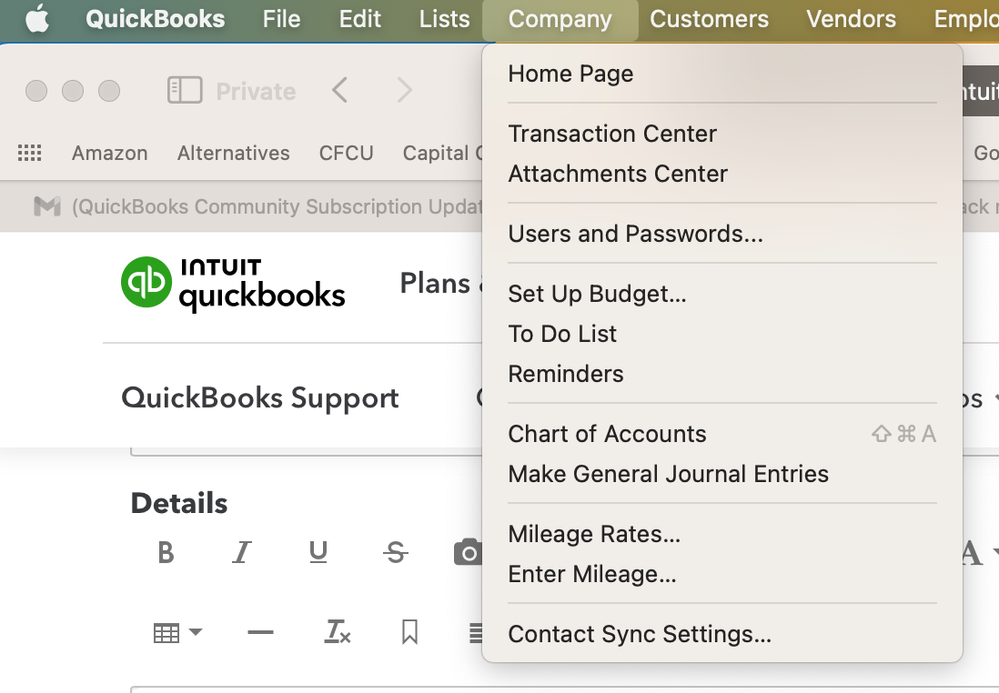Go forward in Safari
This screenshot has height=693, width=999.
[x=404, y=90]
